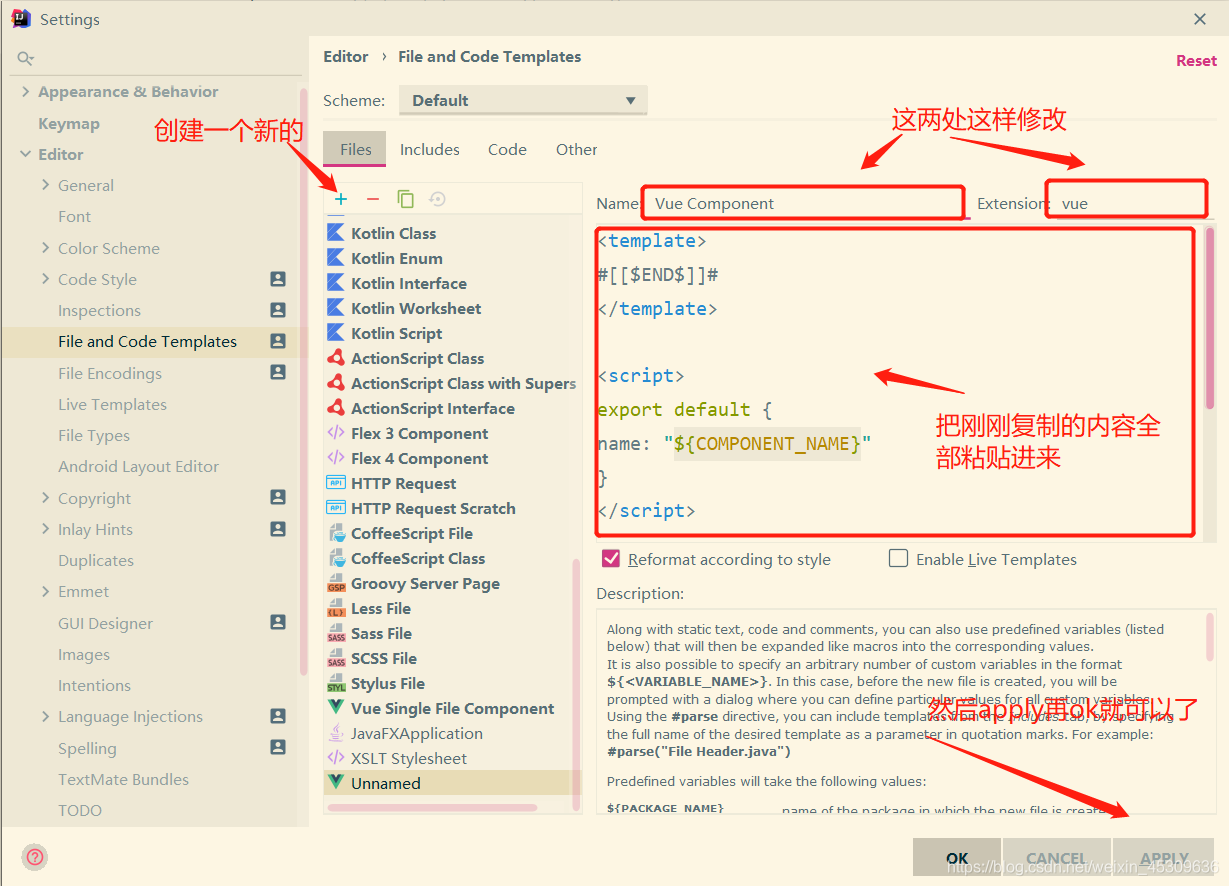
Task: Expand Appearance & Behavior section
Action: [25, 91]
